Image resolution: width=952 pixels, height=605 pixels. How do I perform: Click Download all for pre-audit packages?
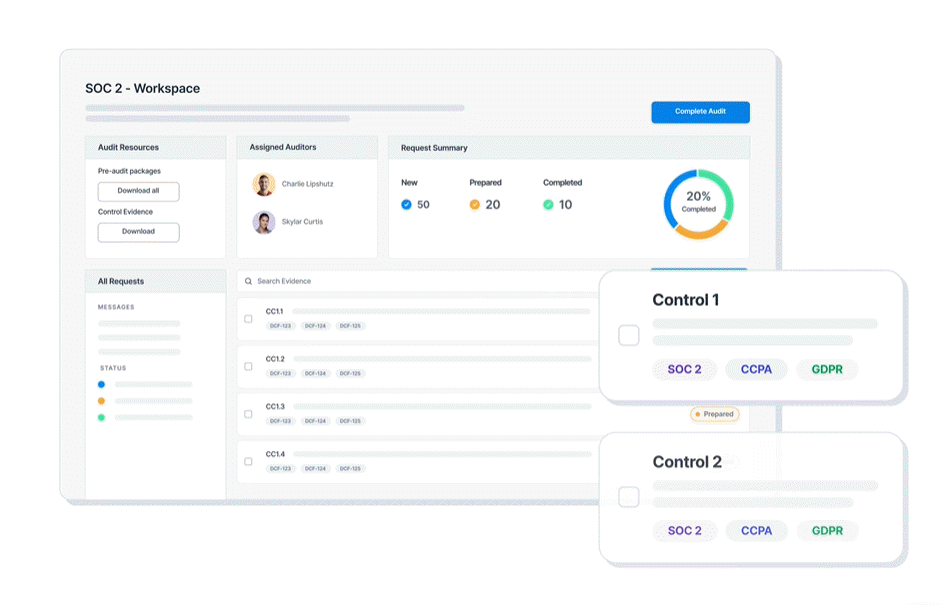(x=138, y=191)
